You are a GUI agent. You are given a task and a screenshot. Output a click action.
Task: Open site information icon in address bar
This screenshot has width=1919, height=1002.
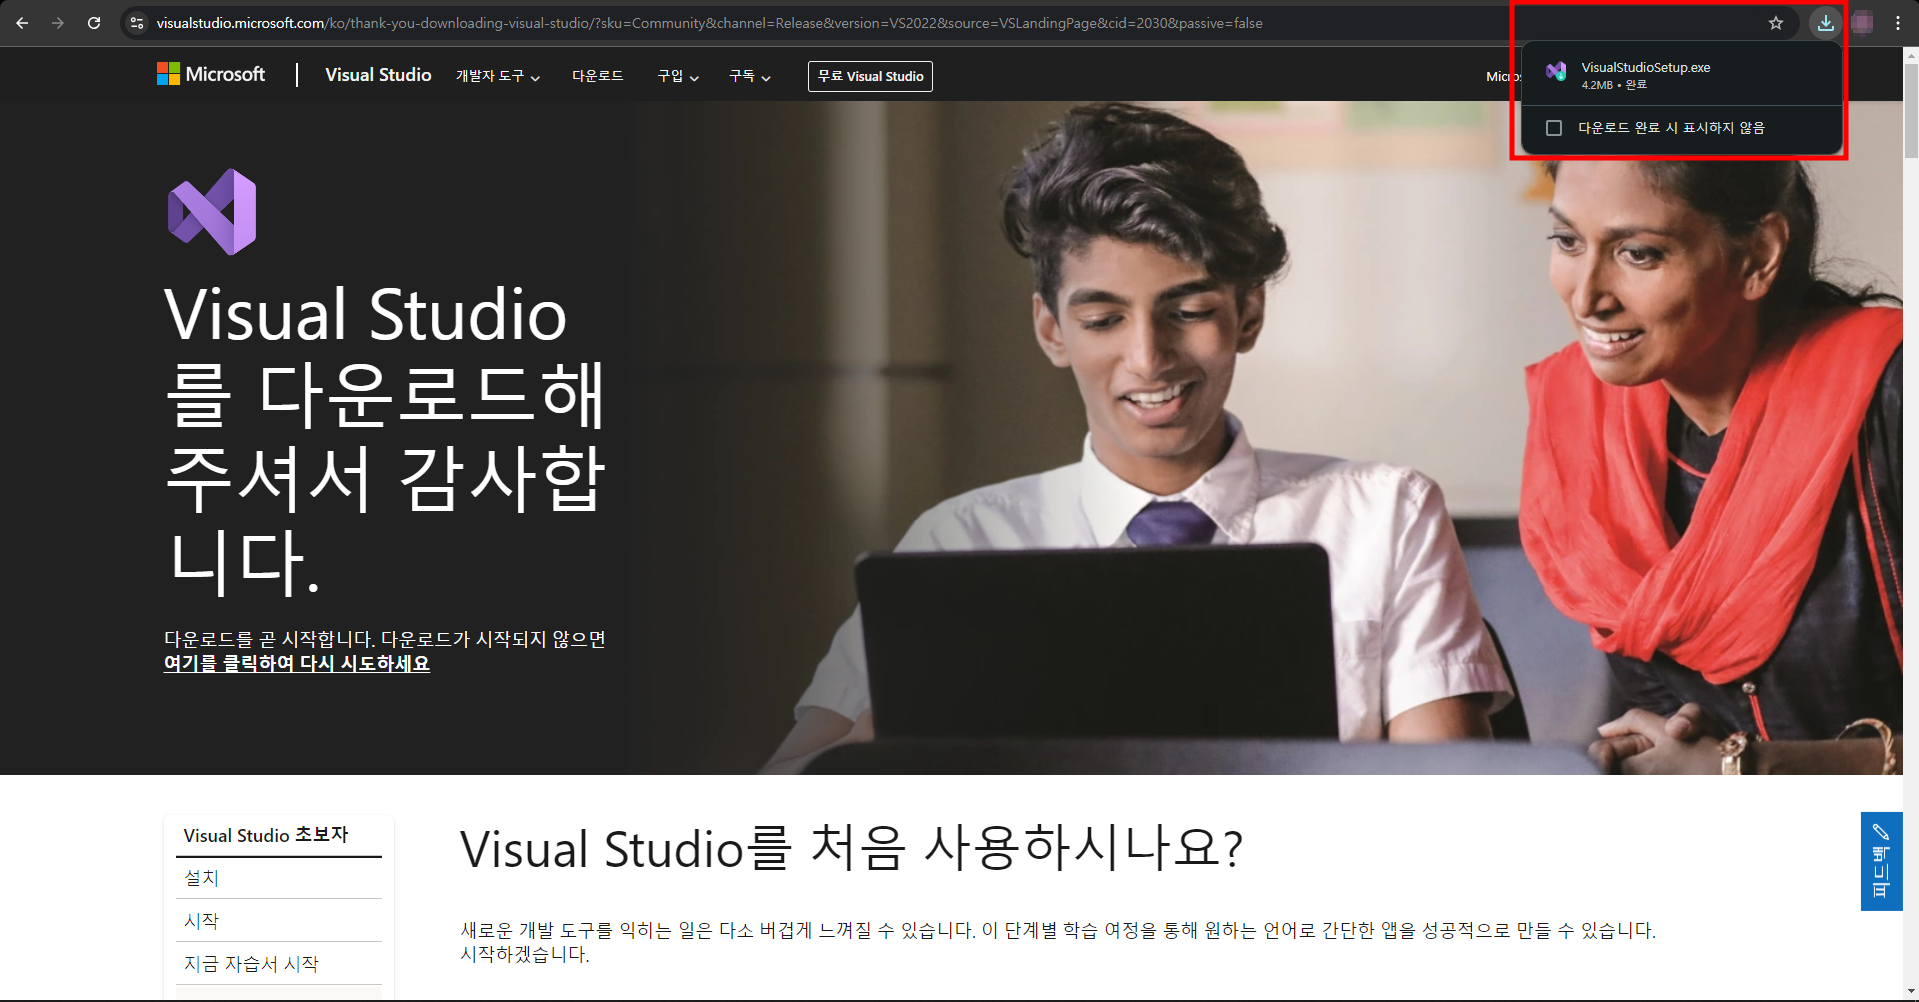pos(137,23)
